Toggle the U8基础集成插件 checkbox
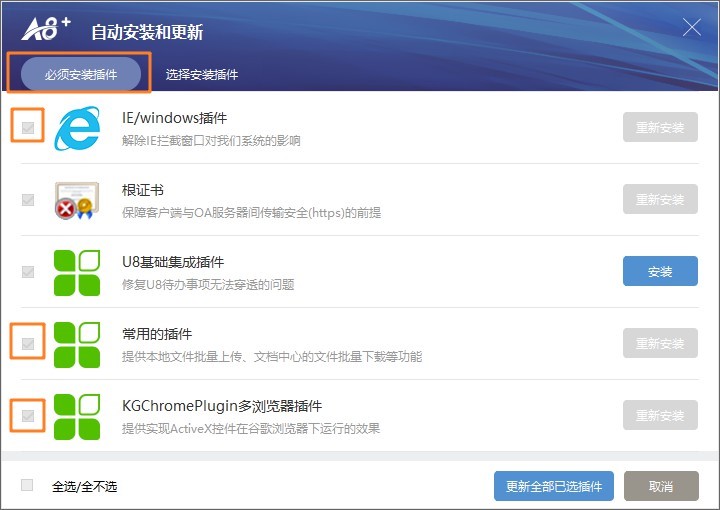This screenshot has width=720, height=510. (28, 272)
